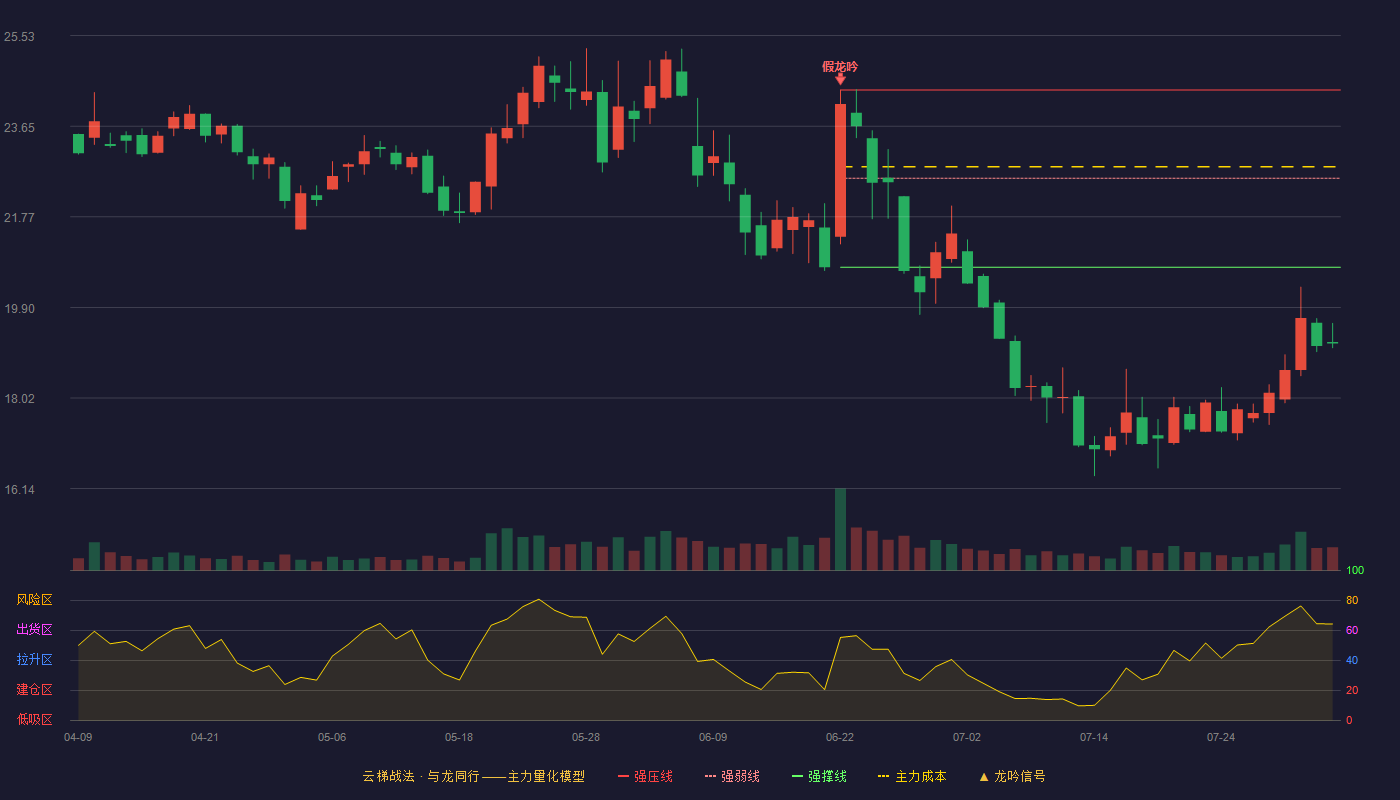The width and height of the screenshot is (1400, 800).
Task: Click the 出货区 zone label
Action: 34,630
